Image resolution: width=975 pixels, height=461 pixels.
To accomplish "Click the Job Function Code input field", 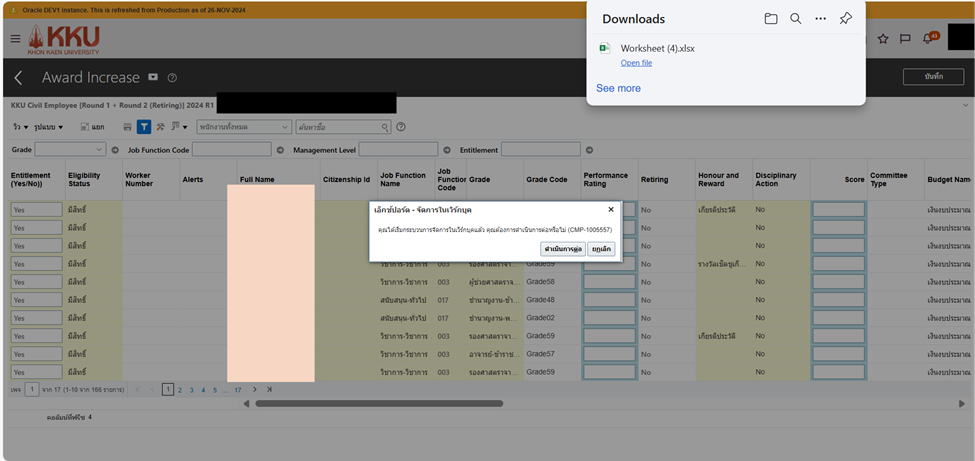I will [231, 150].
